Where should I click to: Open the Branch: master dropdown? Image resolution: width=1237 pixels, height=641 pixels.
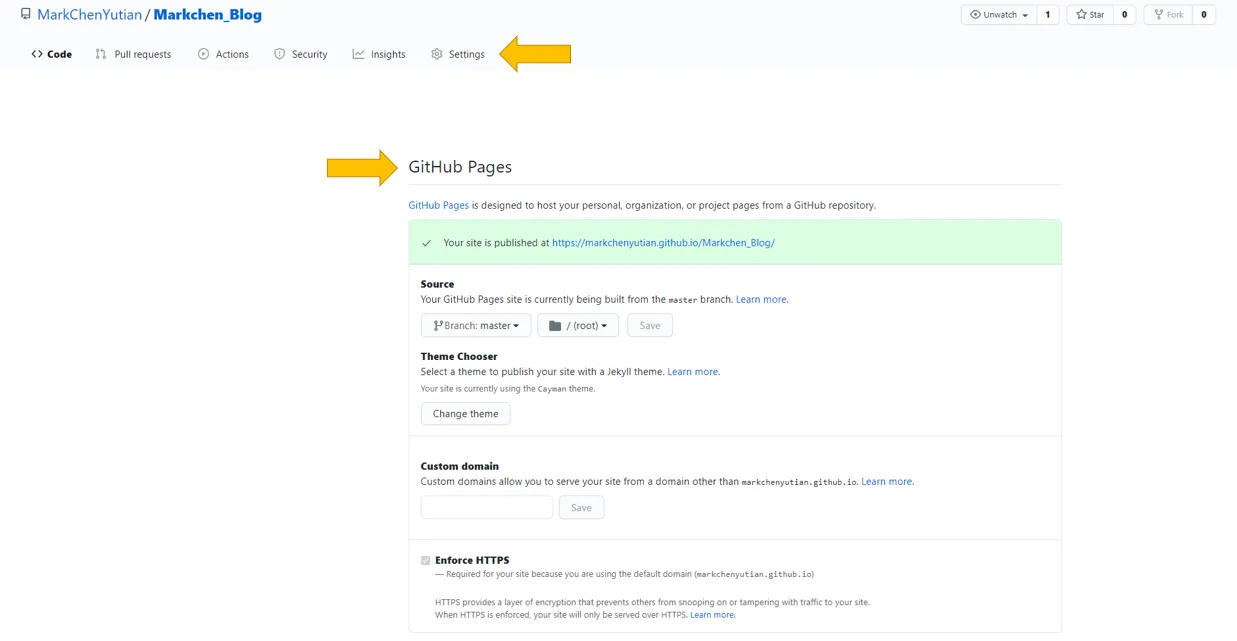click(476, 326)
